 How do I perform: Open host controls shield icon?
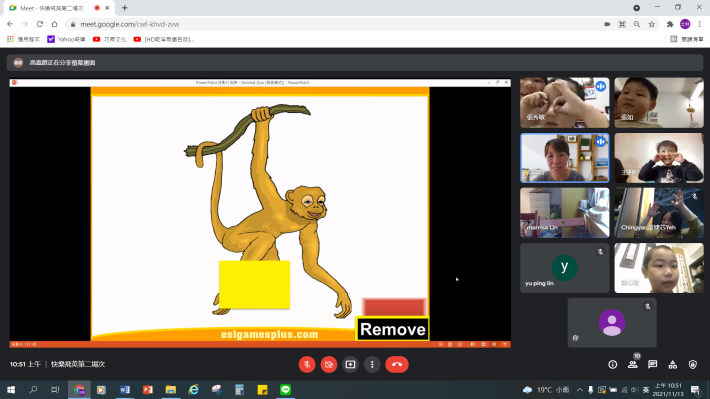coord(693,365)
